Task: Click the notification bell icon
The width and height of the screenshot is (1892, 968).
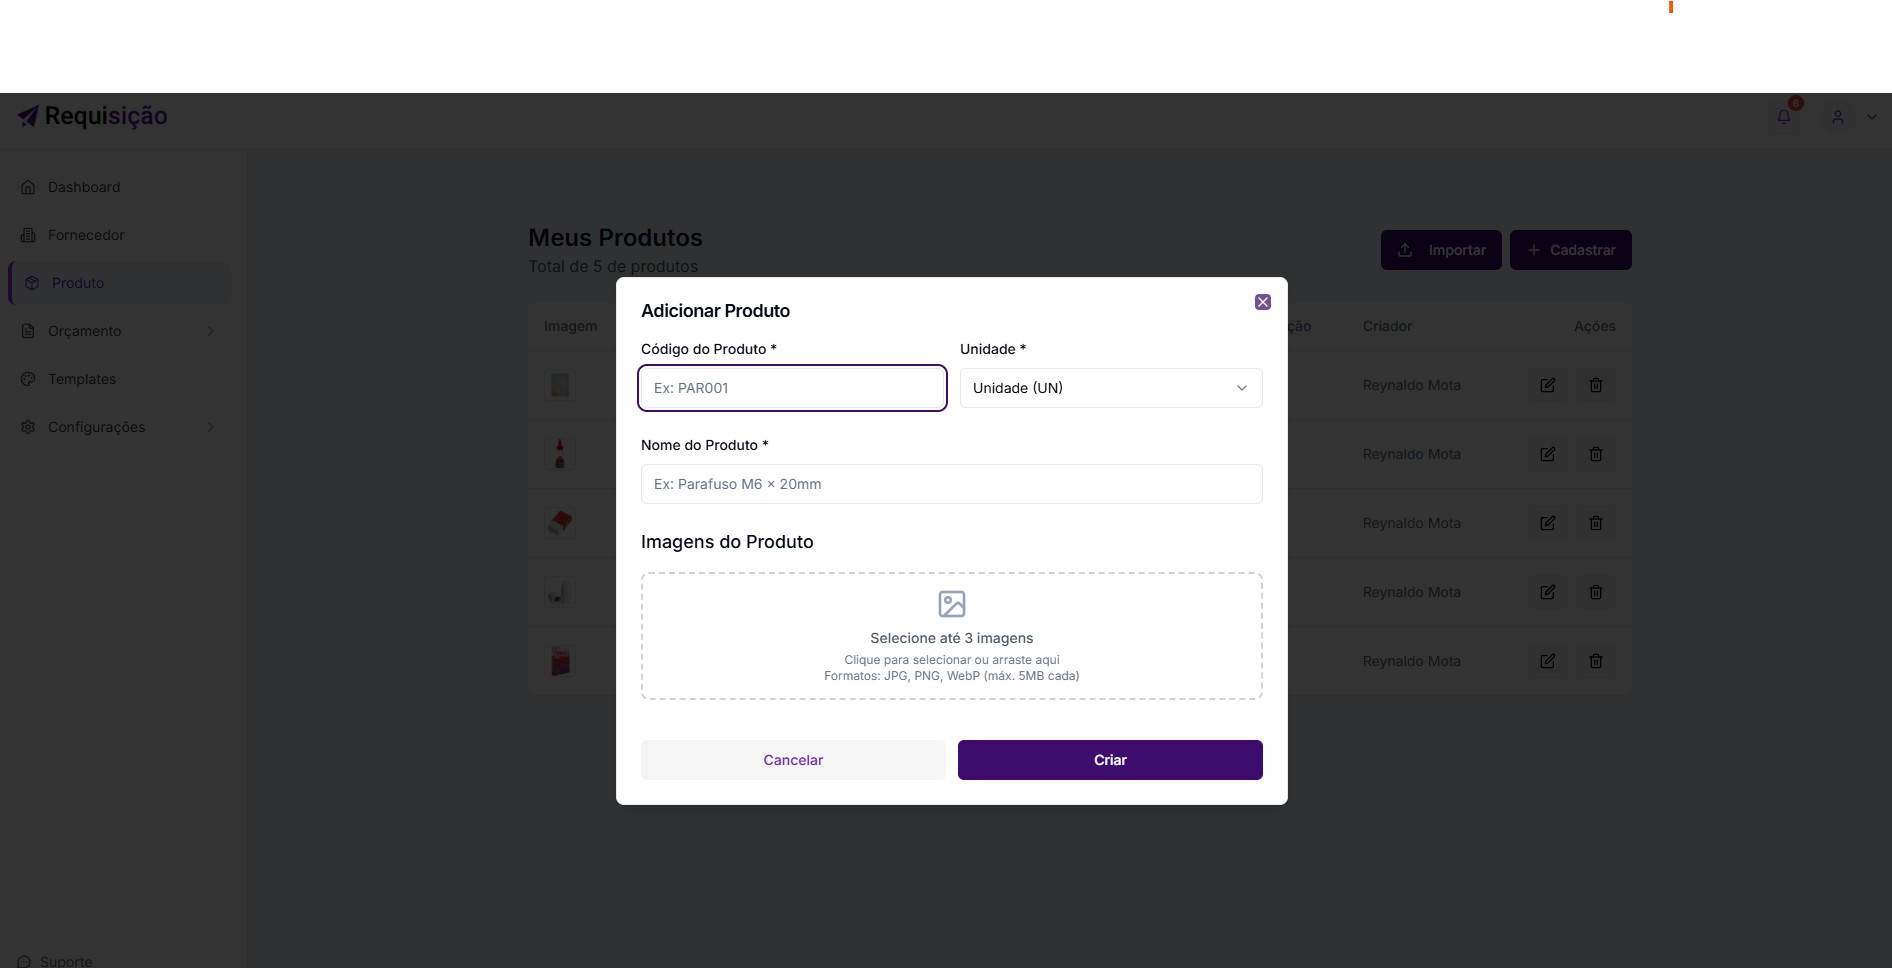Action: click(x=1784, y=117)
